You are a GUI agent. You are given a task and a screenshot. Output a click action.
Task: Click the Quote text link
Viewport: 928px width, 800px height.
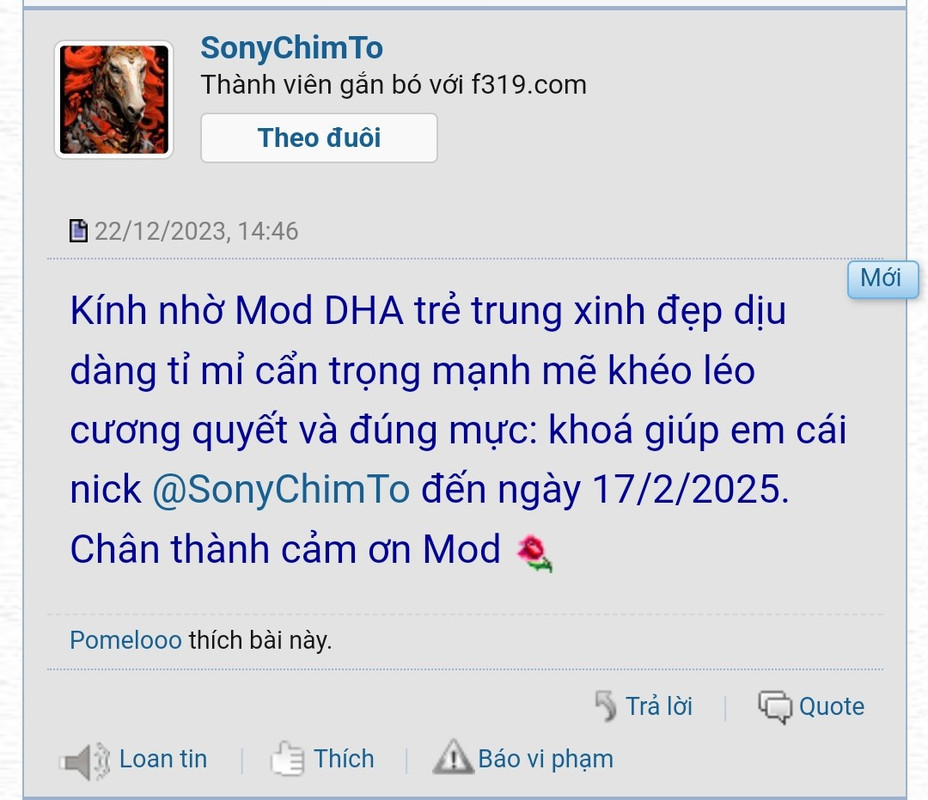(832, 707)
